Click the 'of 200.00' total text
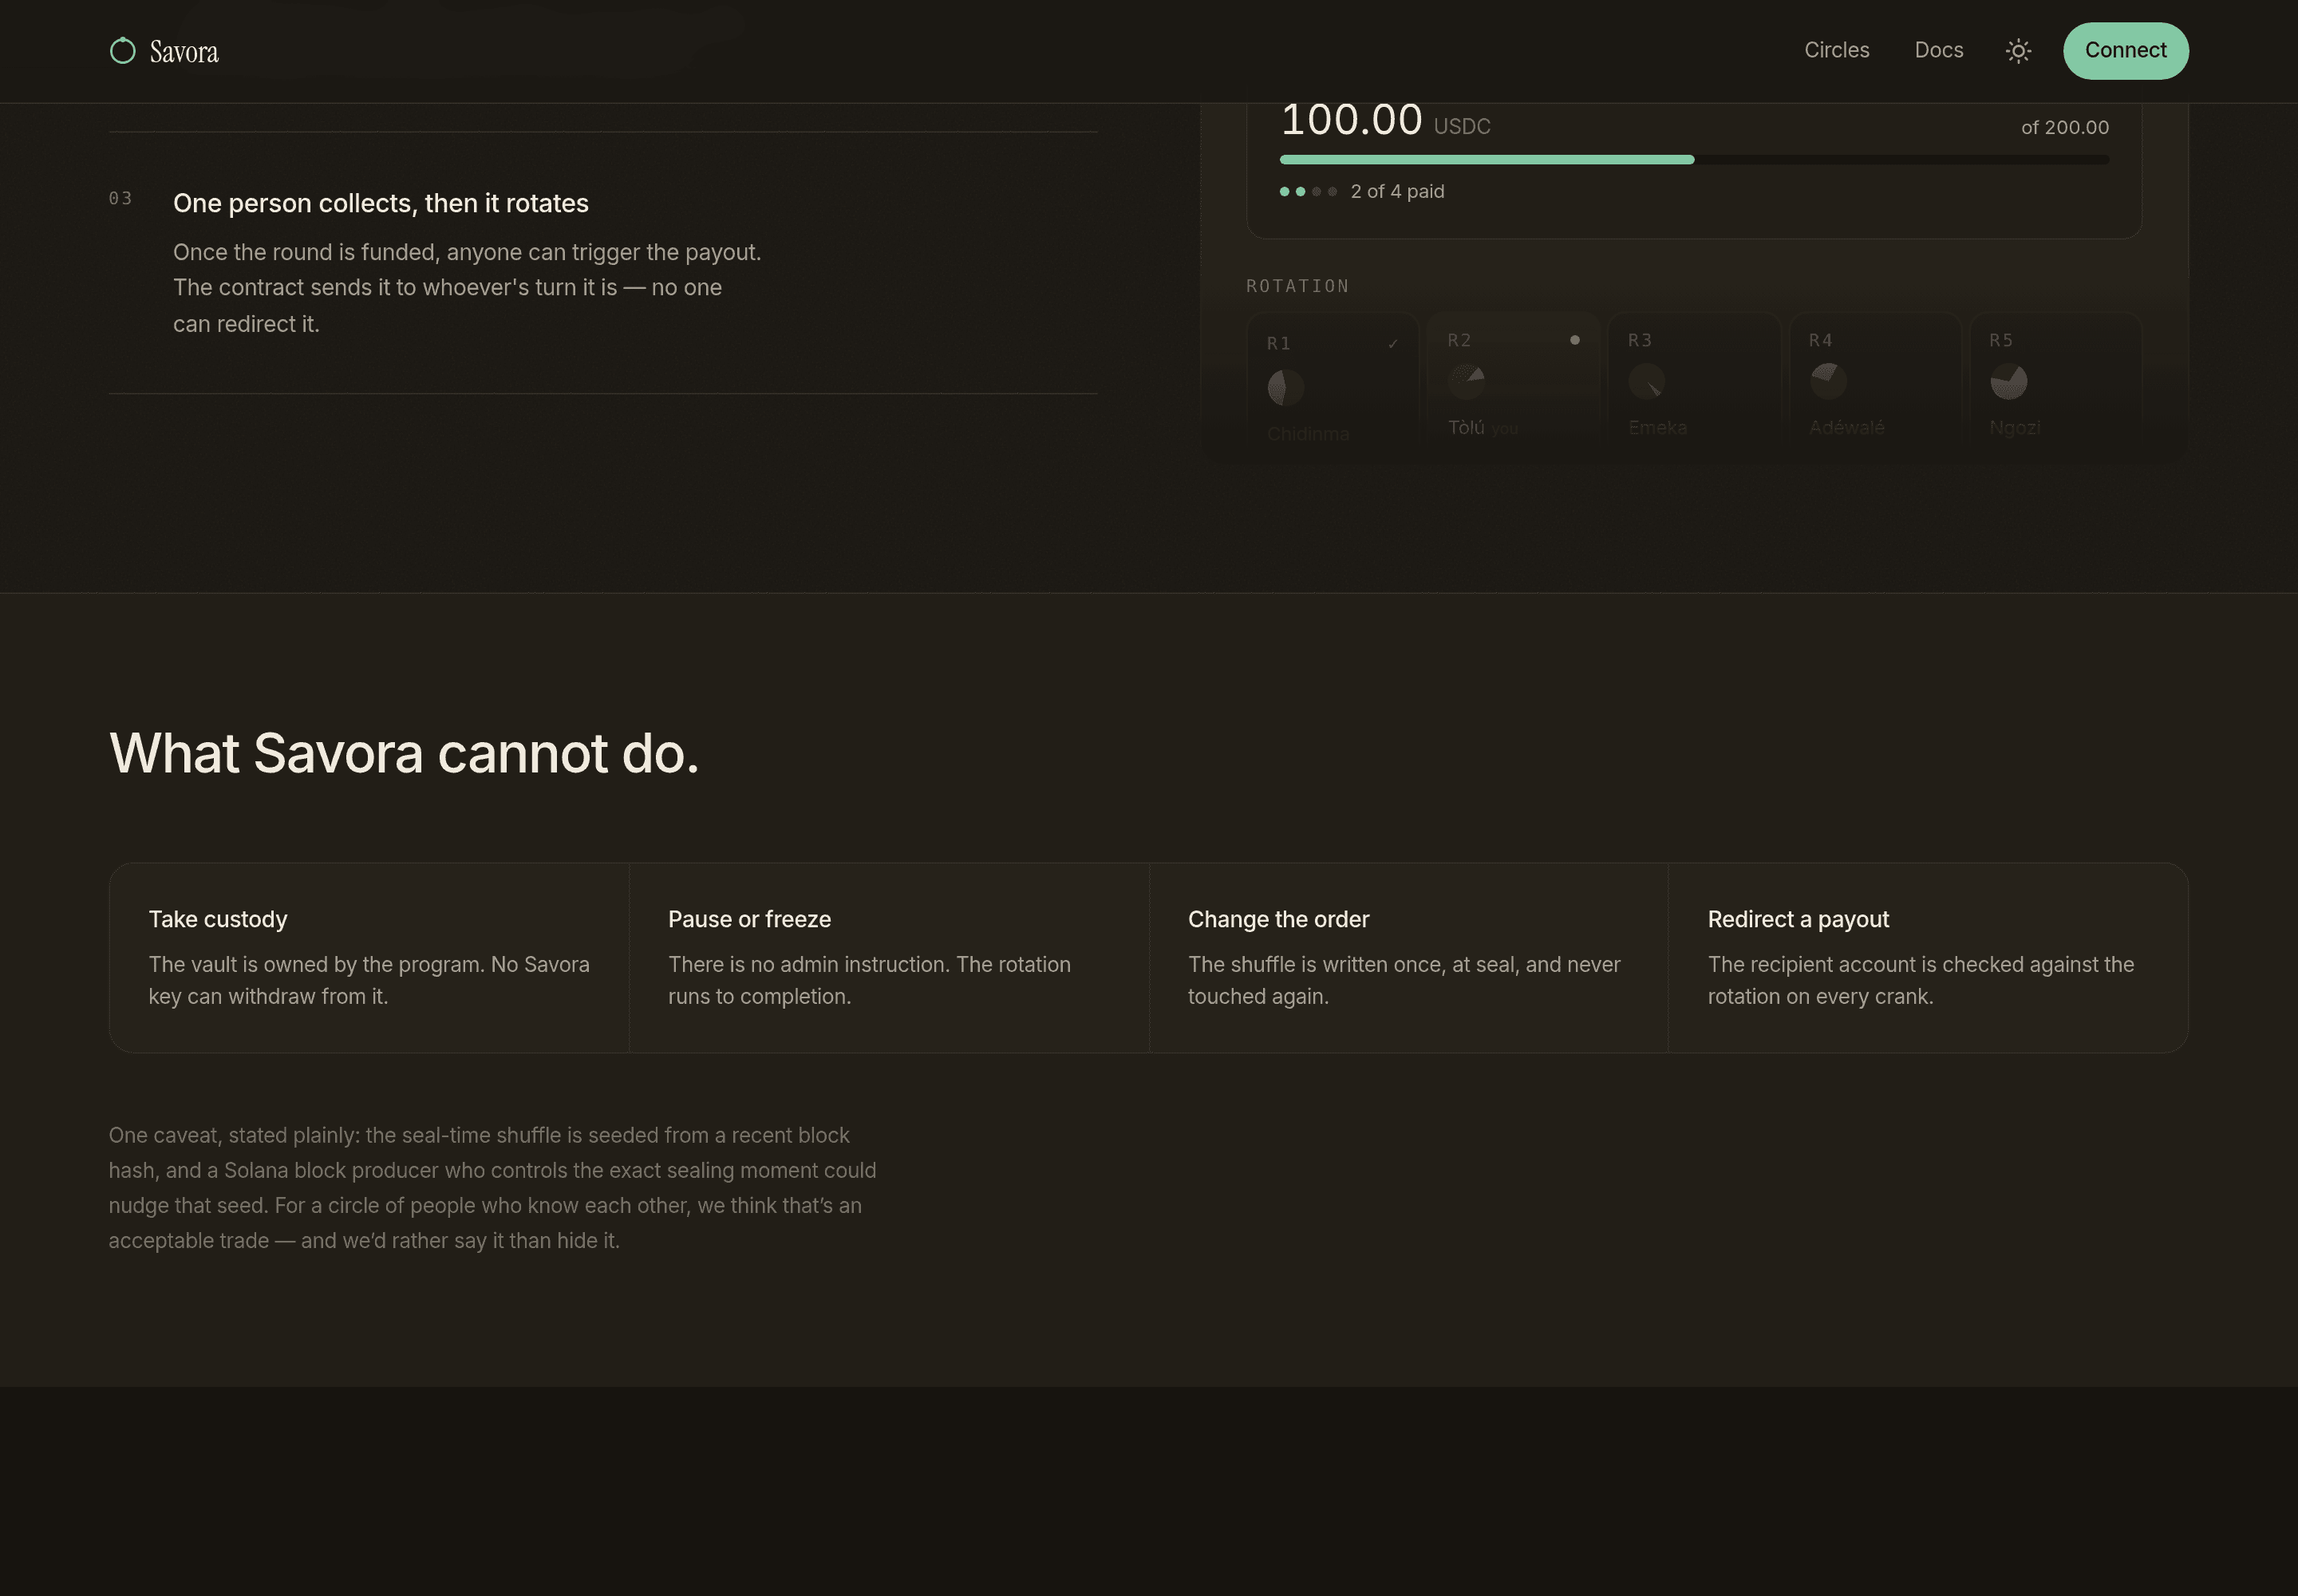This screenshot has width=2298, height=1596. coord(2064,128)
